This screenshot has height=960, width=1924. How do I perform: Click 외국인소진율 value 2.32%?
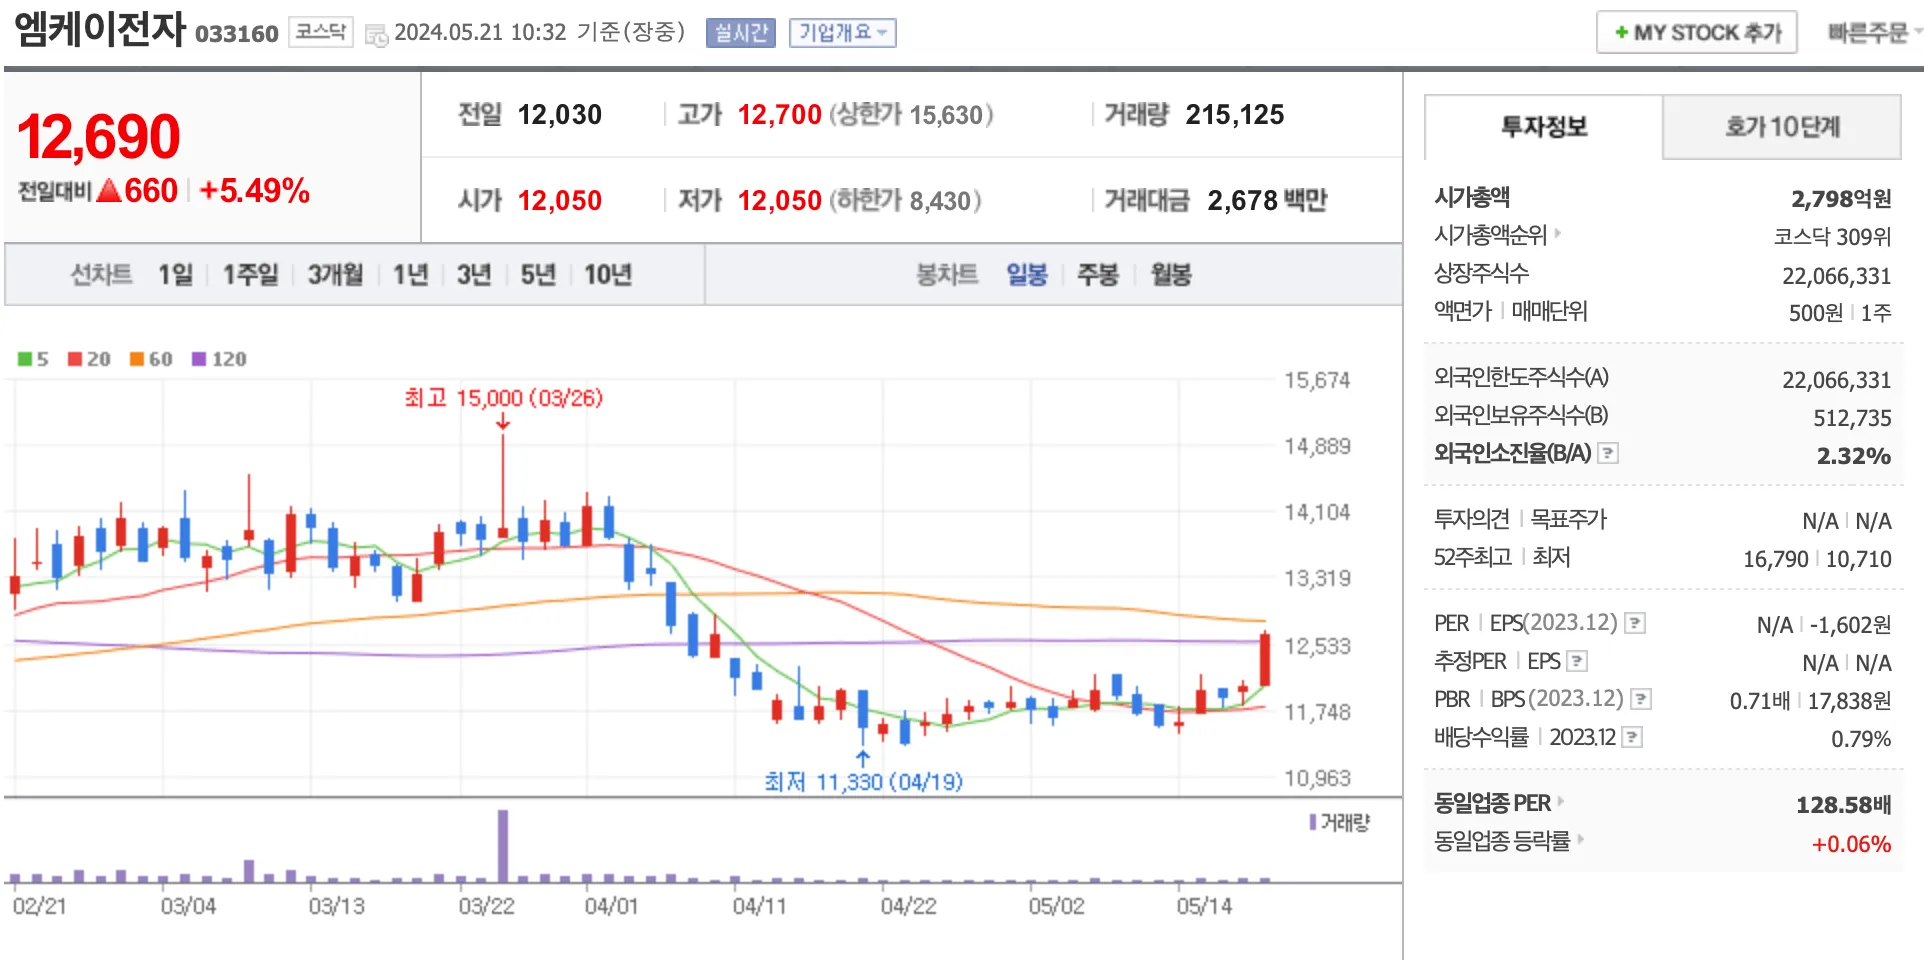coord(1853,456)
